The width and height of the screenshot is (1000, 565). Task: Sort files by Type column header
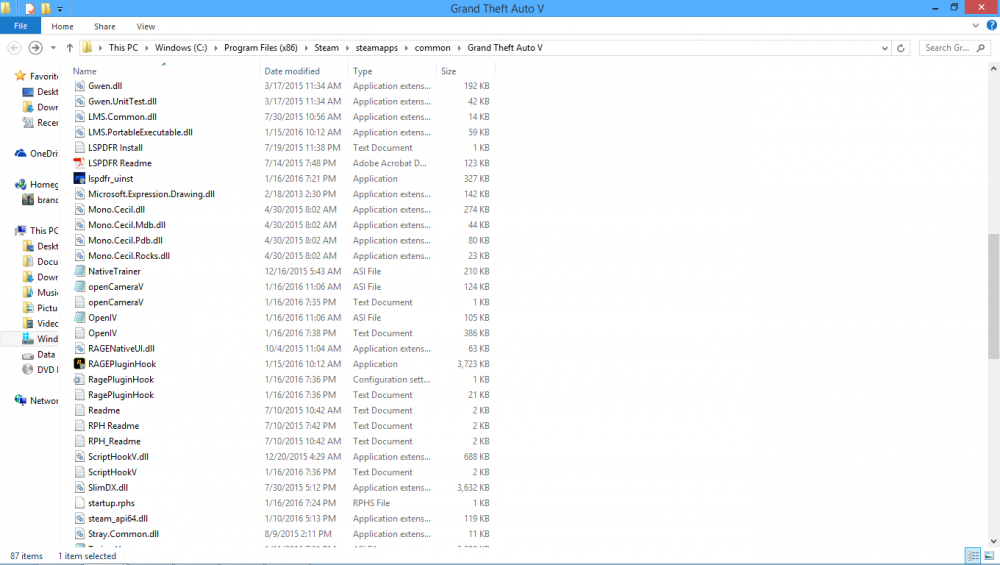(392, 71)
